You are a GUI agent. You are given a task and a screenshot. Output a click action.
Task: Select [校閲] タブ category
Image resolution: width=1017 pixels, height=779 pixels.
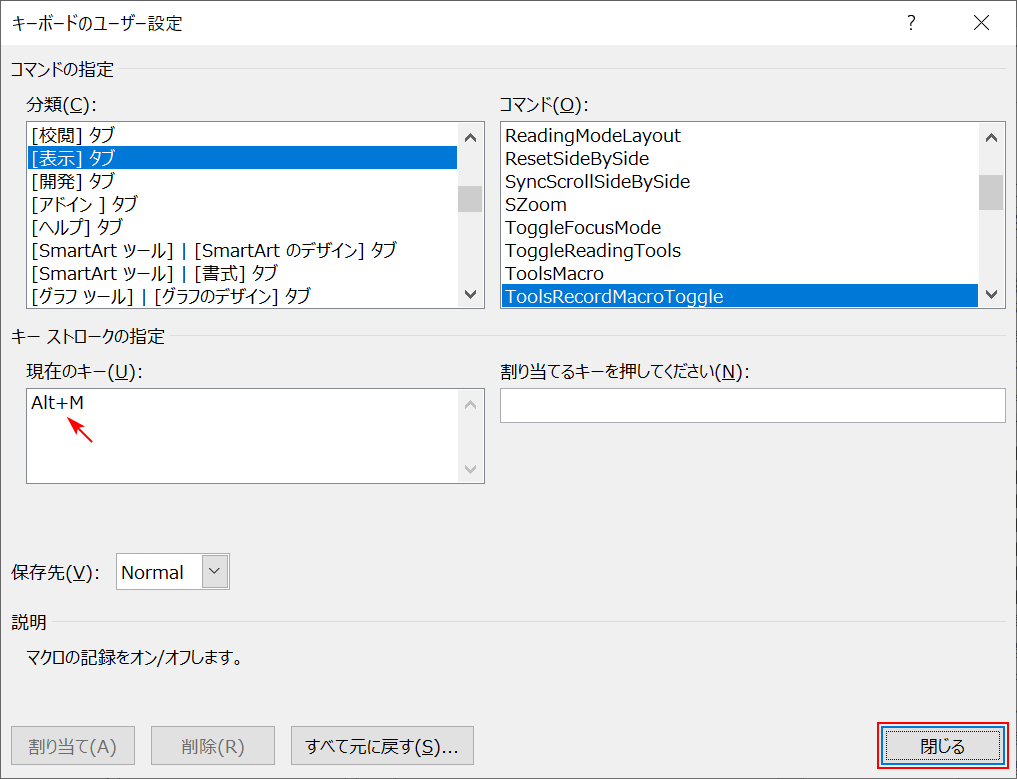(73, 135)
